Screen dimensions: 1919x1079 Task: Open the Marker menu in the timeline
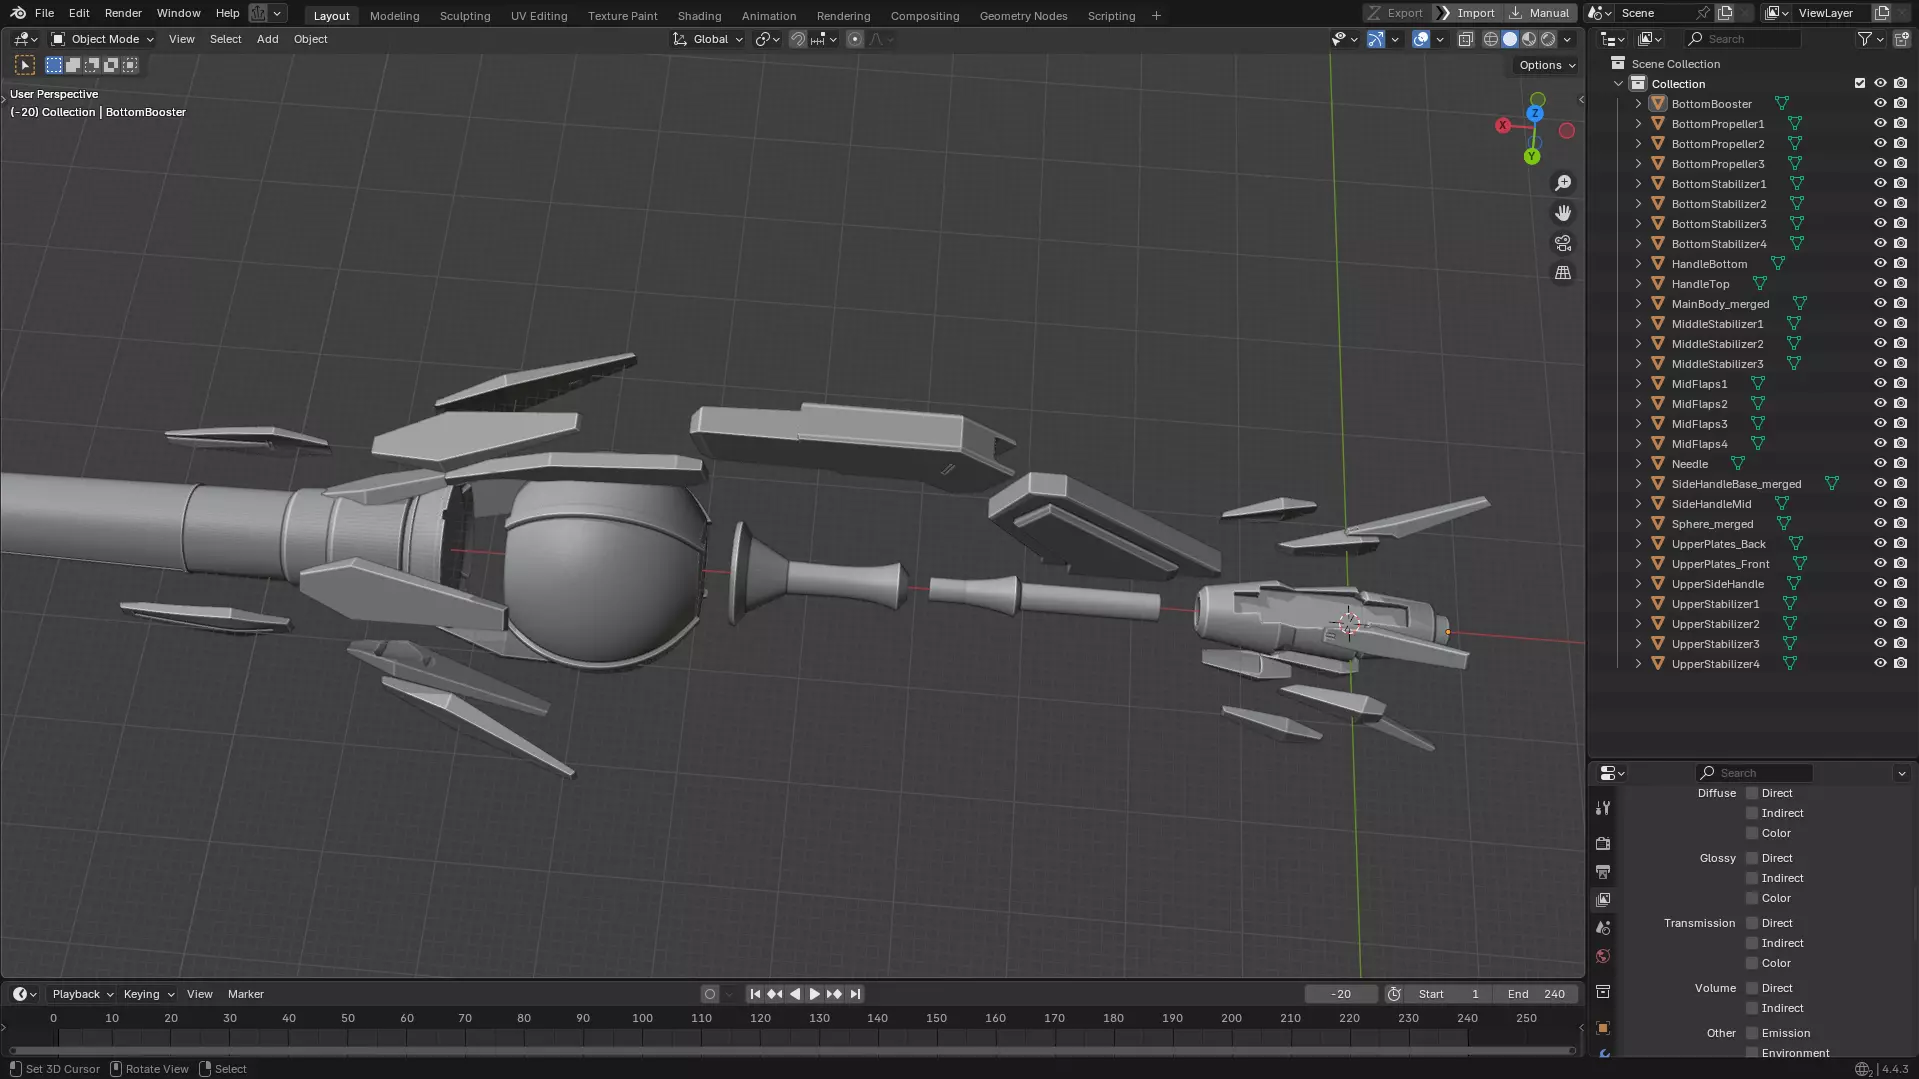tap(245, 994)
